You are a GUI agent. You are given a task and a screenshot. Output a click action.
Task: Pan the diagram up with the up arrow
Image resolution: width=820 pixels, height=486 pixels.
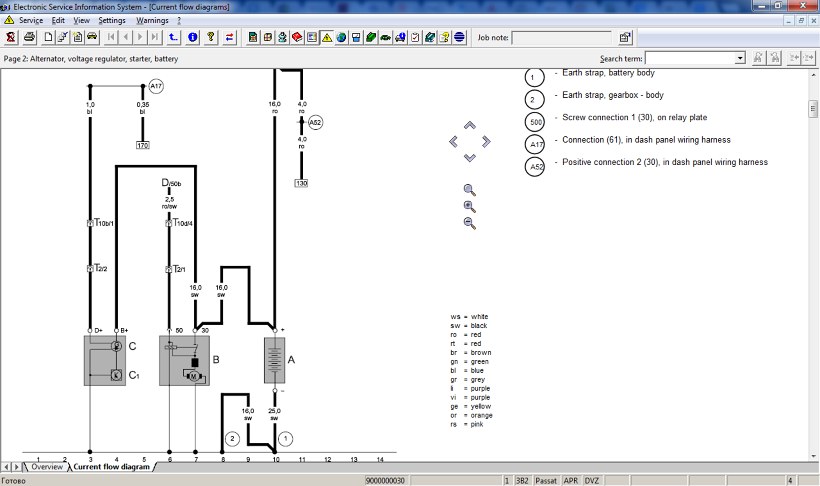tap(470, 126)
